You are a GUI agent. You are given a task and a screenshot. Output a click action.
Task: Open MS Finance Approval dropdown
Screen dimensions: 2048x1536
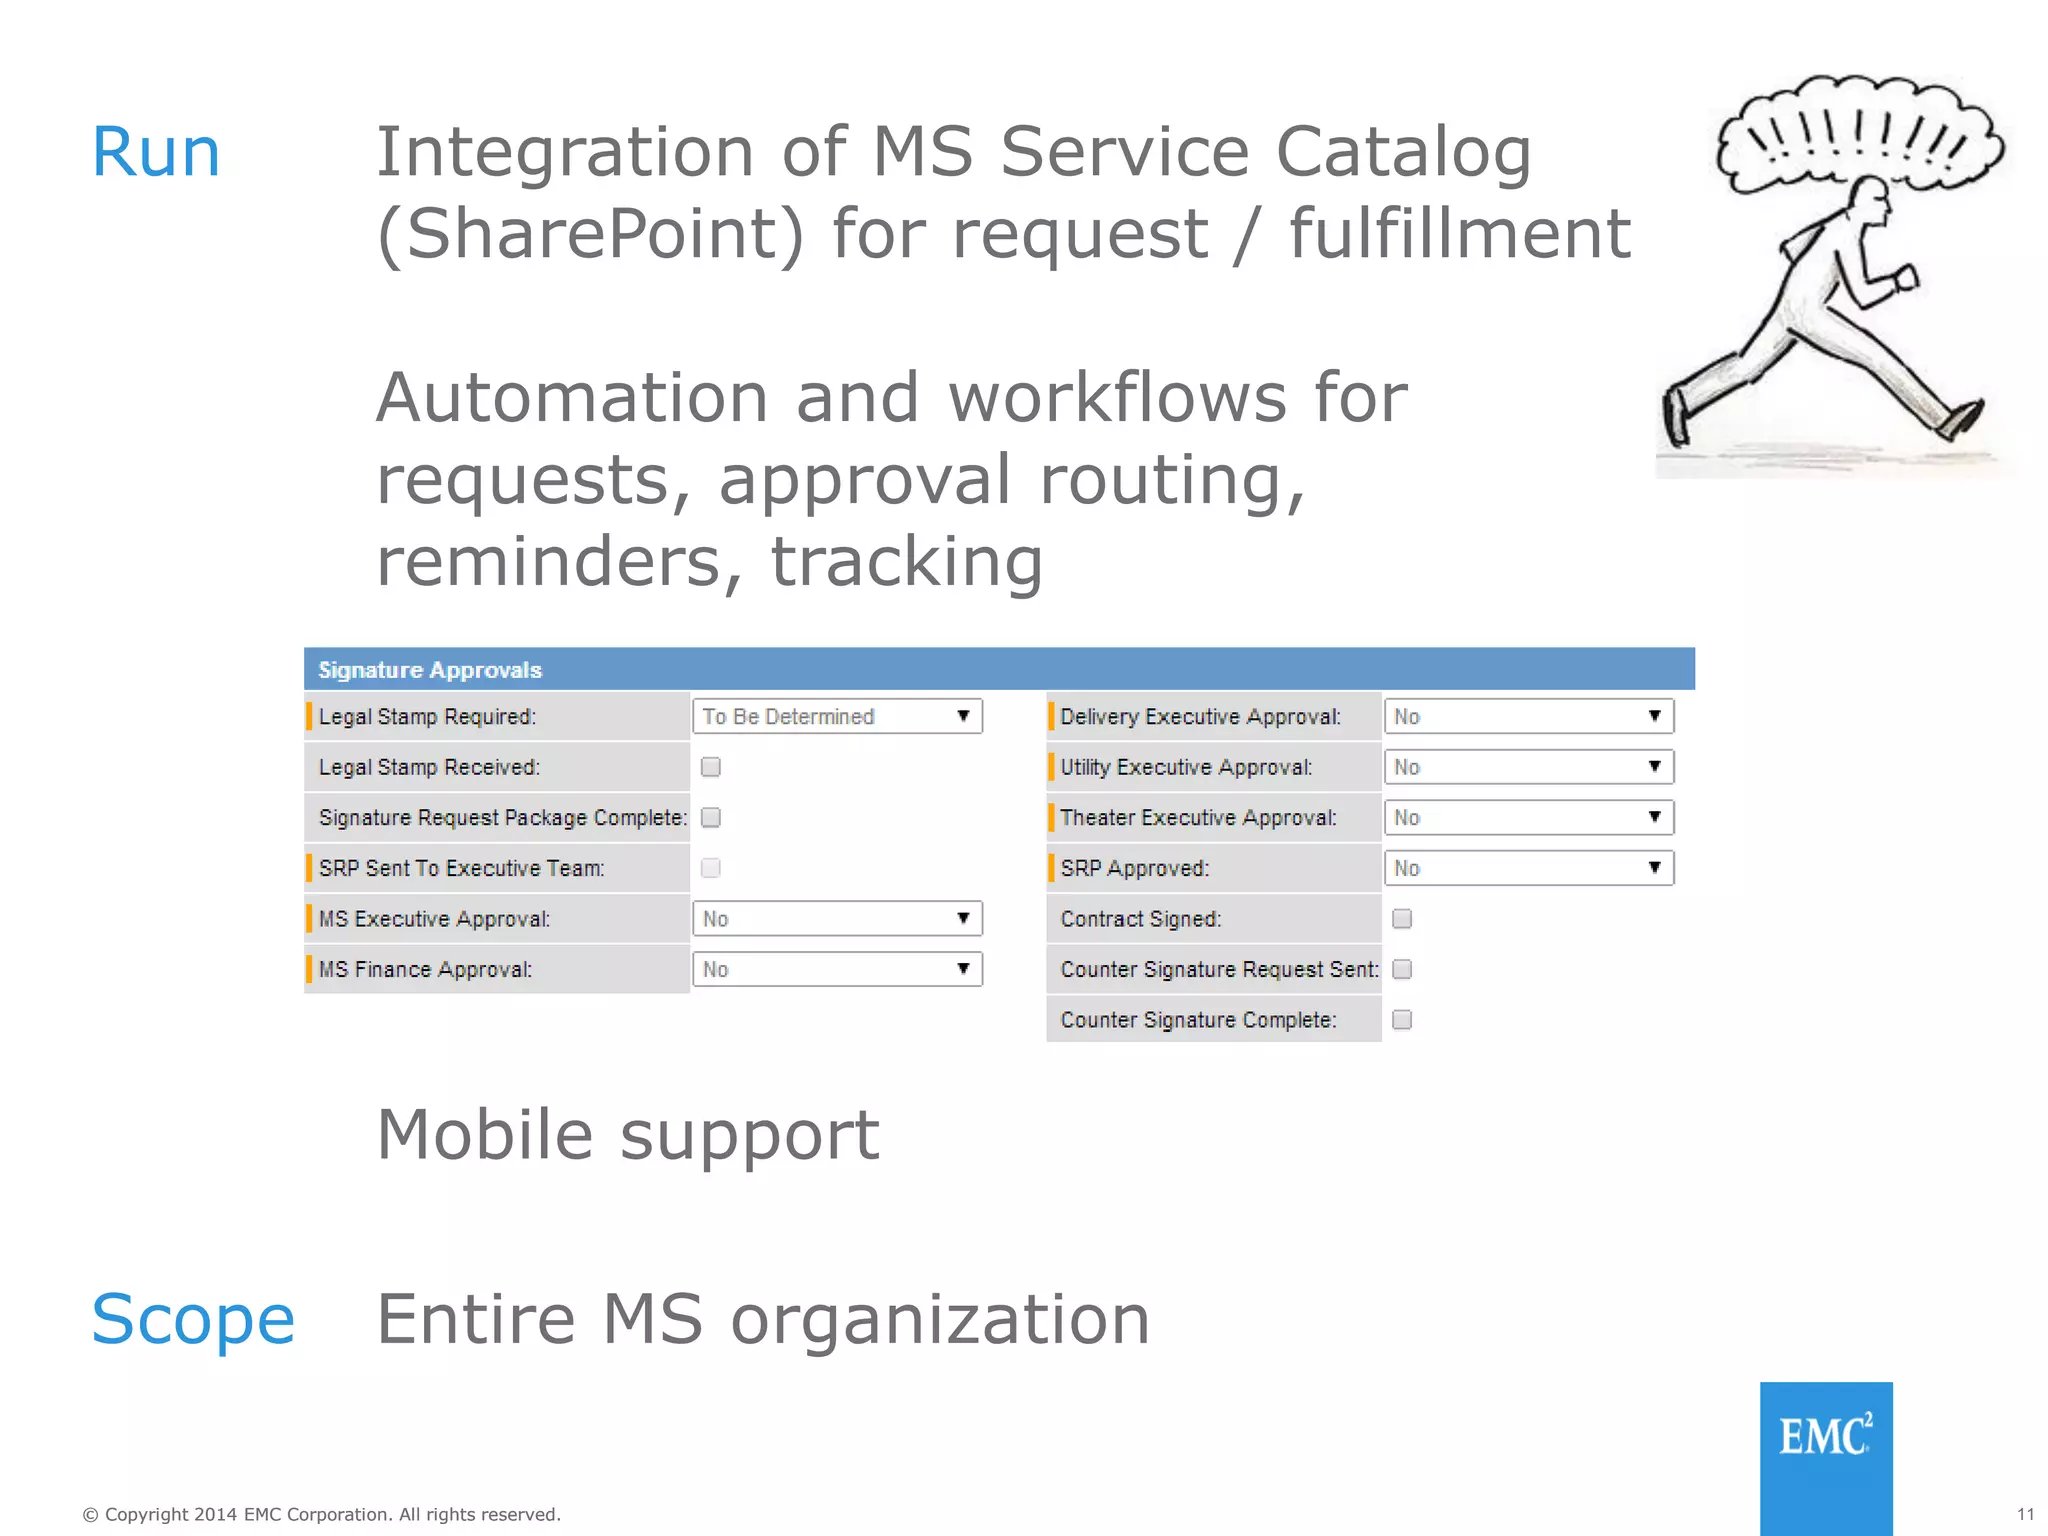[x=837, y=969]
